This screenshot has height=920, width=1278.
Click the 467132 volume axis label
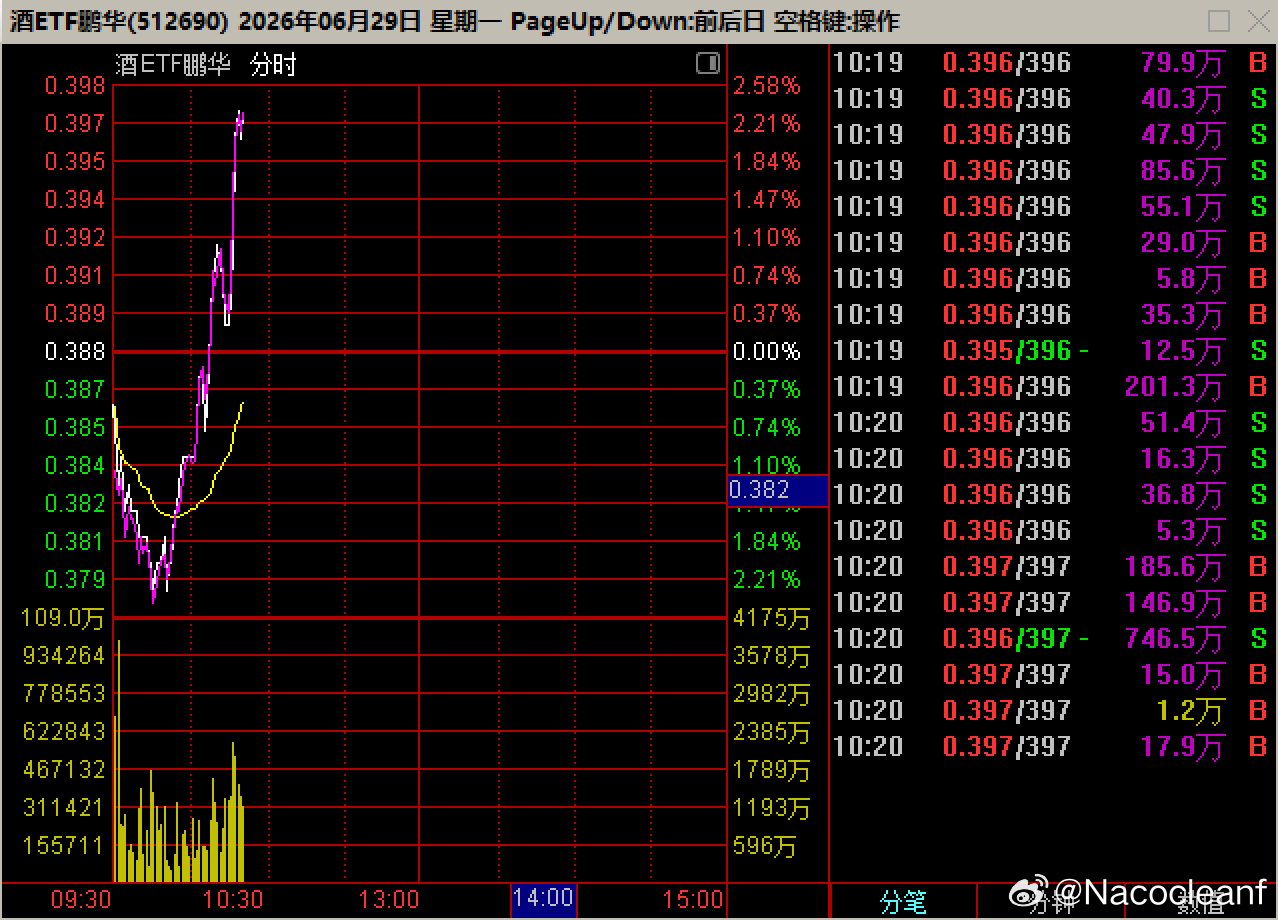coord(63,769)
